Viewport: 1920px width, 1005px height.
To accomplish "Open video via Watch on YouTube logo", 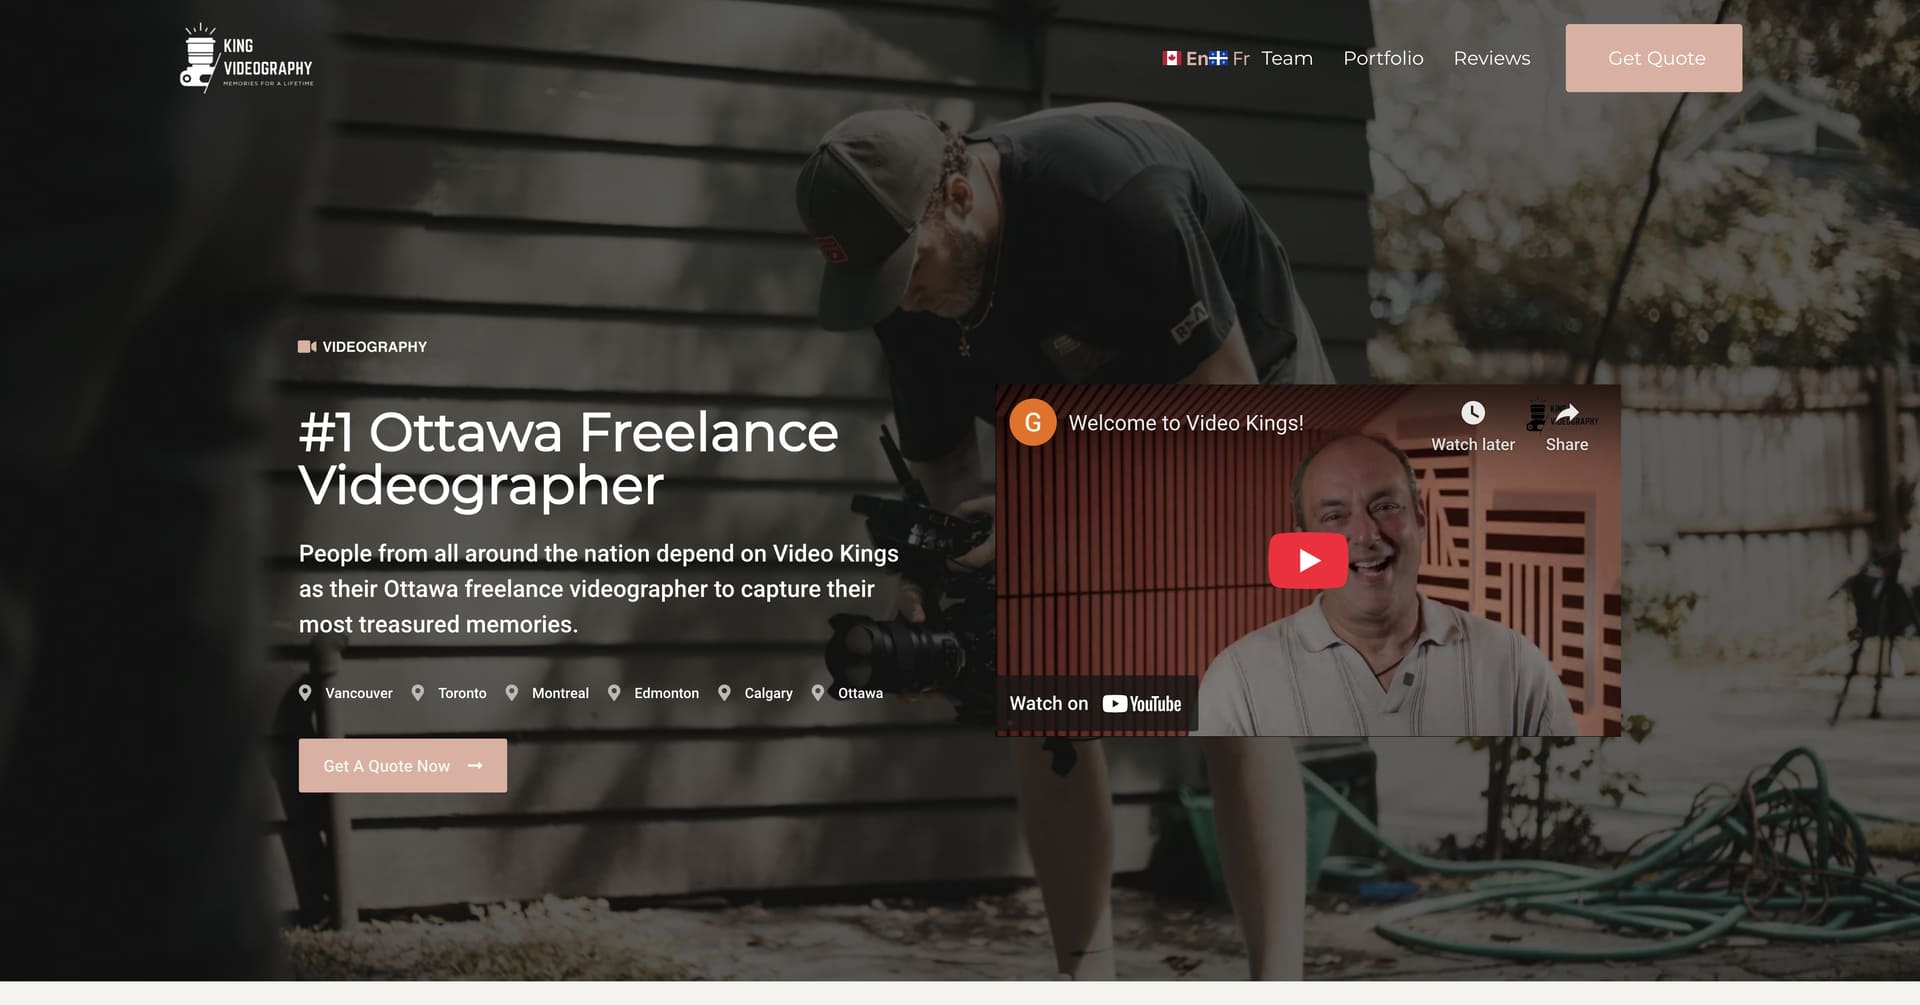I will pyautogui.click(x=1142, y=704).
